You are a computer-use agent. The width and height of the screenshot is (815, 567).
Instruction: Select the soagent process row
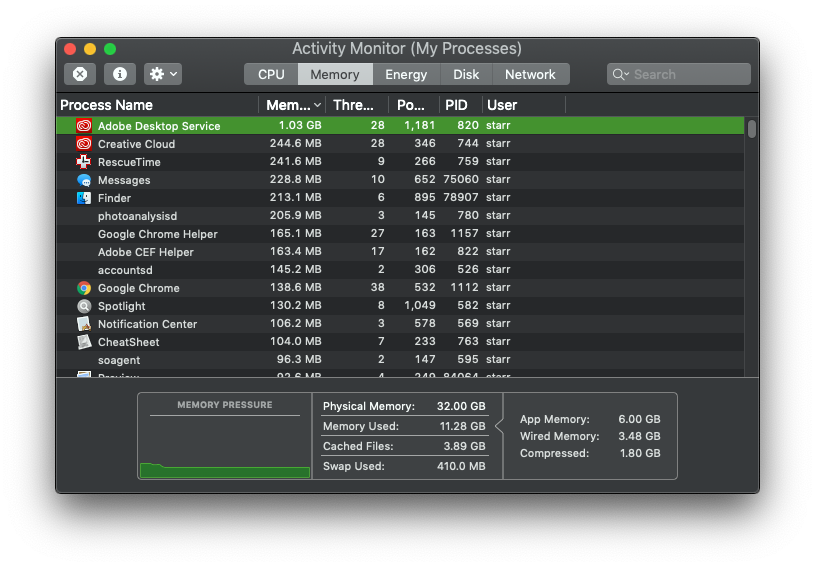coord(400,360)
